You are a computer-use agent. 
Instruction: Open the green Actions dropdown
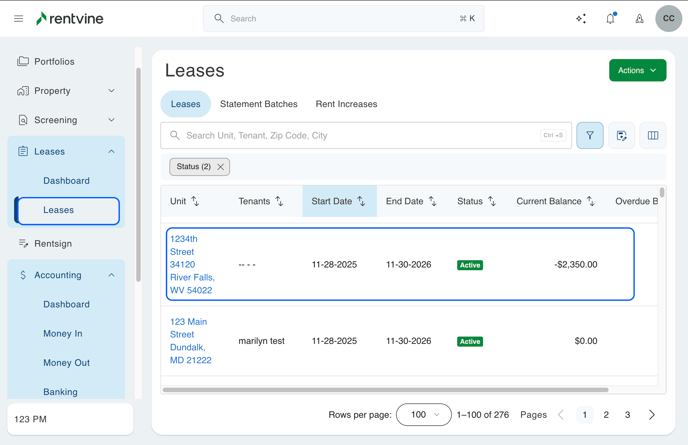(637, 70)
